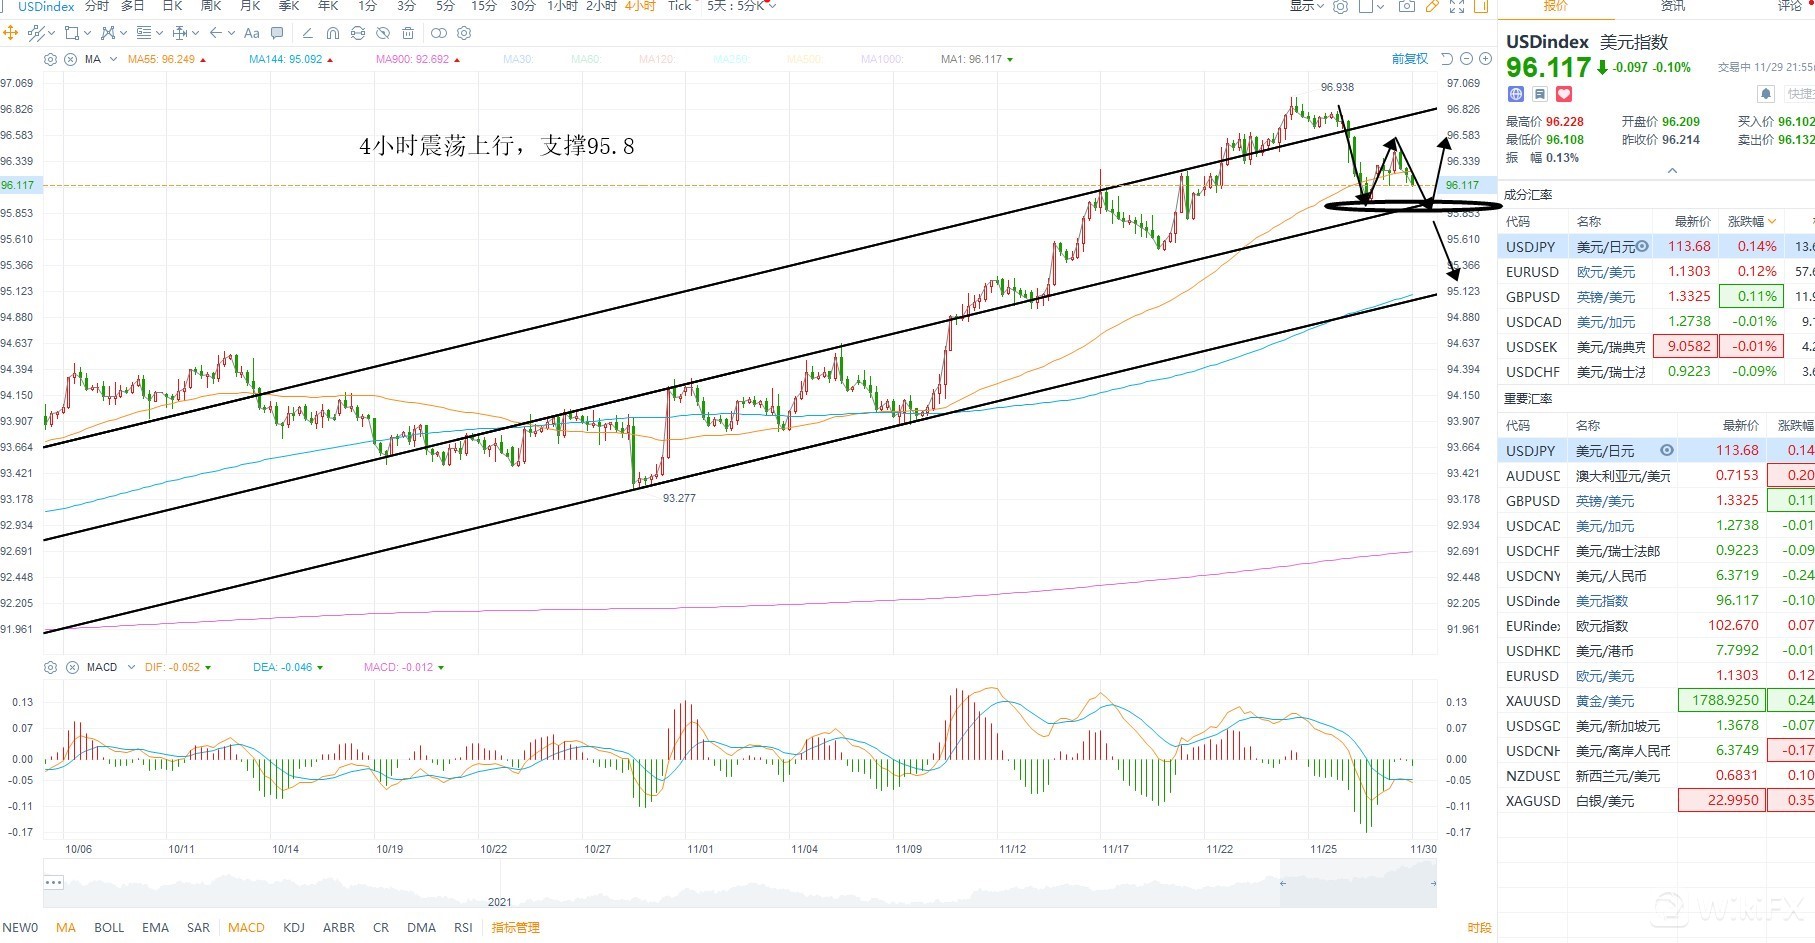This screenshot has width=1815, height=943.
Task: Open the MACD indicator type dropdown
Action: tap(131, 667)
